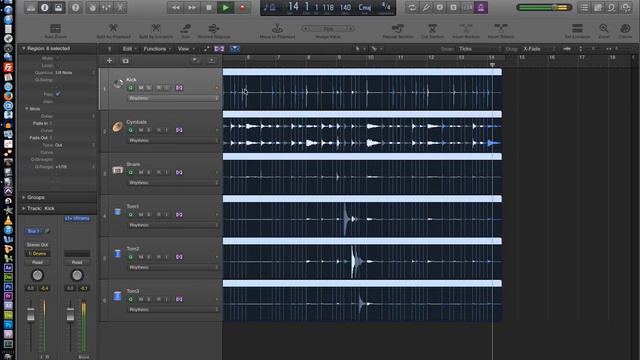Open the Drag dropdown showing X-Fade
Viewport: 640px width, 360px height.
pyautogui.click(x=539, y=49)
